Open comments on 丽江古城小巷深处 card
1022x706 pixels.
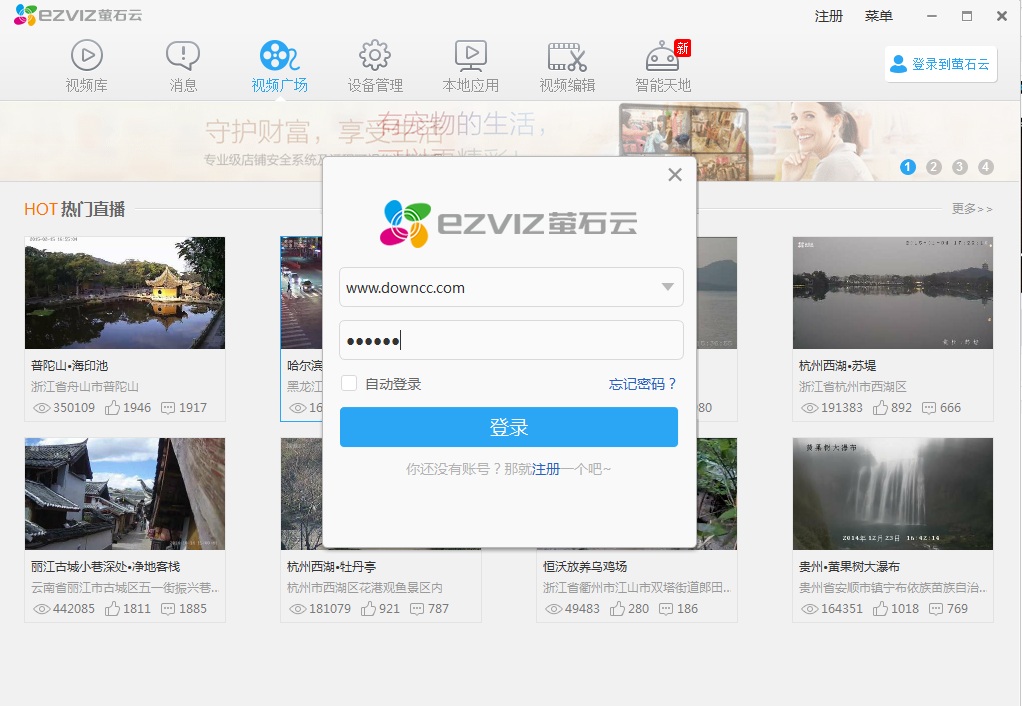[168, 609]
